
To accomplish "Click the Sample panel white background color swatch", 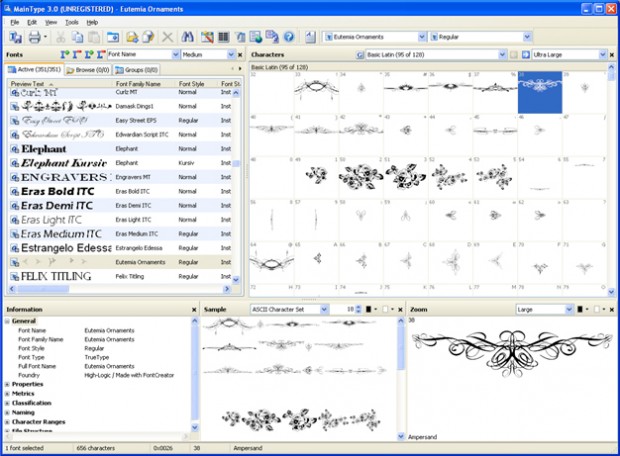I will [x=385, y=309].
